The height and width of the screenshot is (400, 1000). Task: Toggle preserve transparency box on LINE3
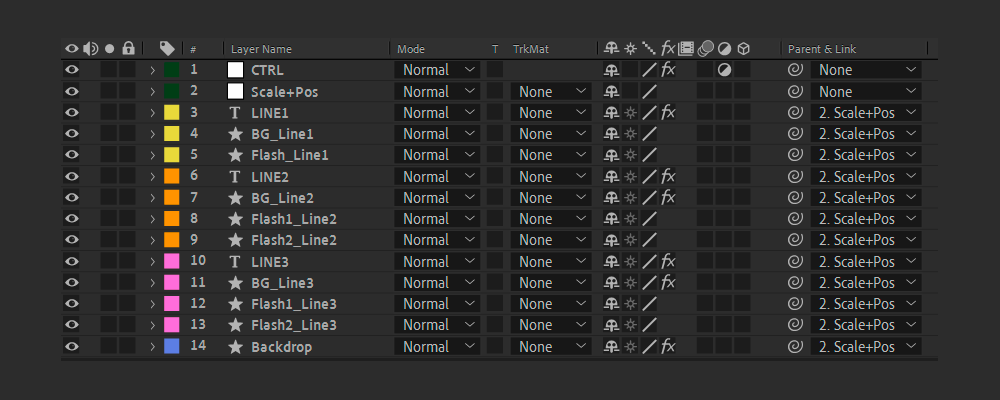coord(495,262)
